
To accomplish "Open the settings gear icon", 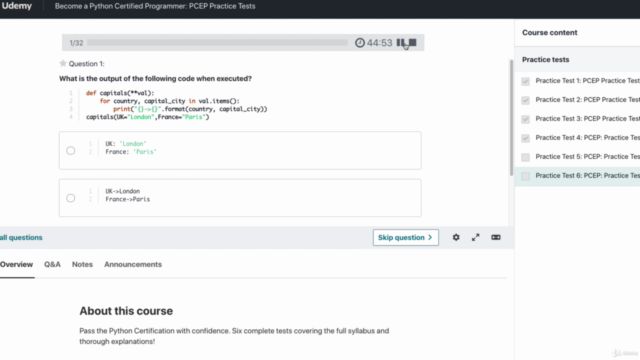I will (456, 237).
